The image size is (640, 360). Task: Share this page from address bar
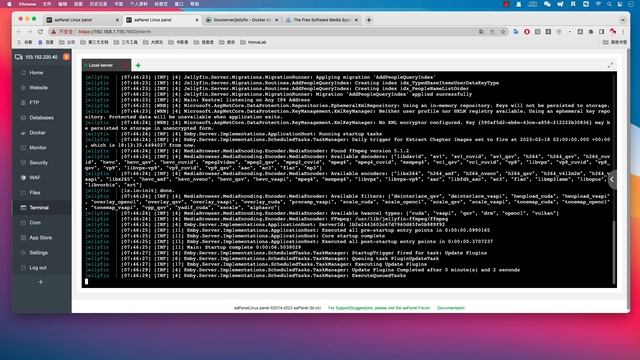[492, 31]
